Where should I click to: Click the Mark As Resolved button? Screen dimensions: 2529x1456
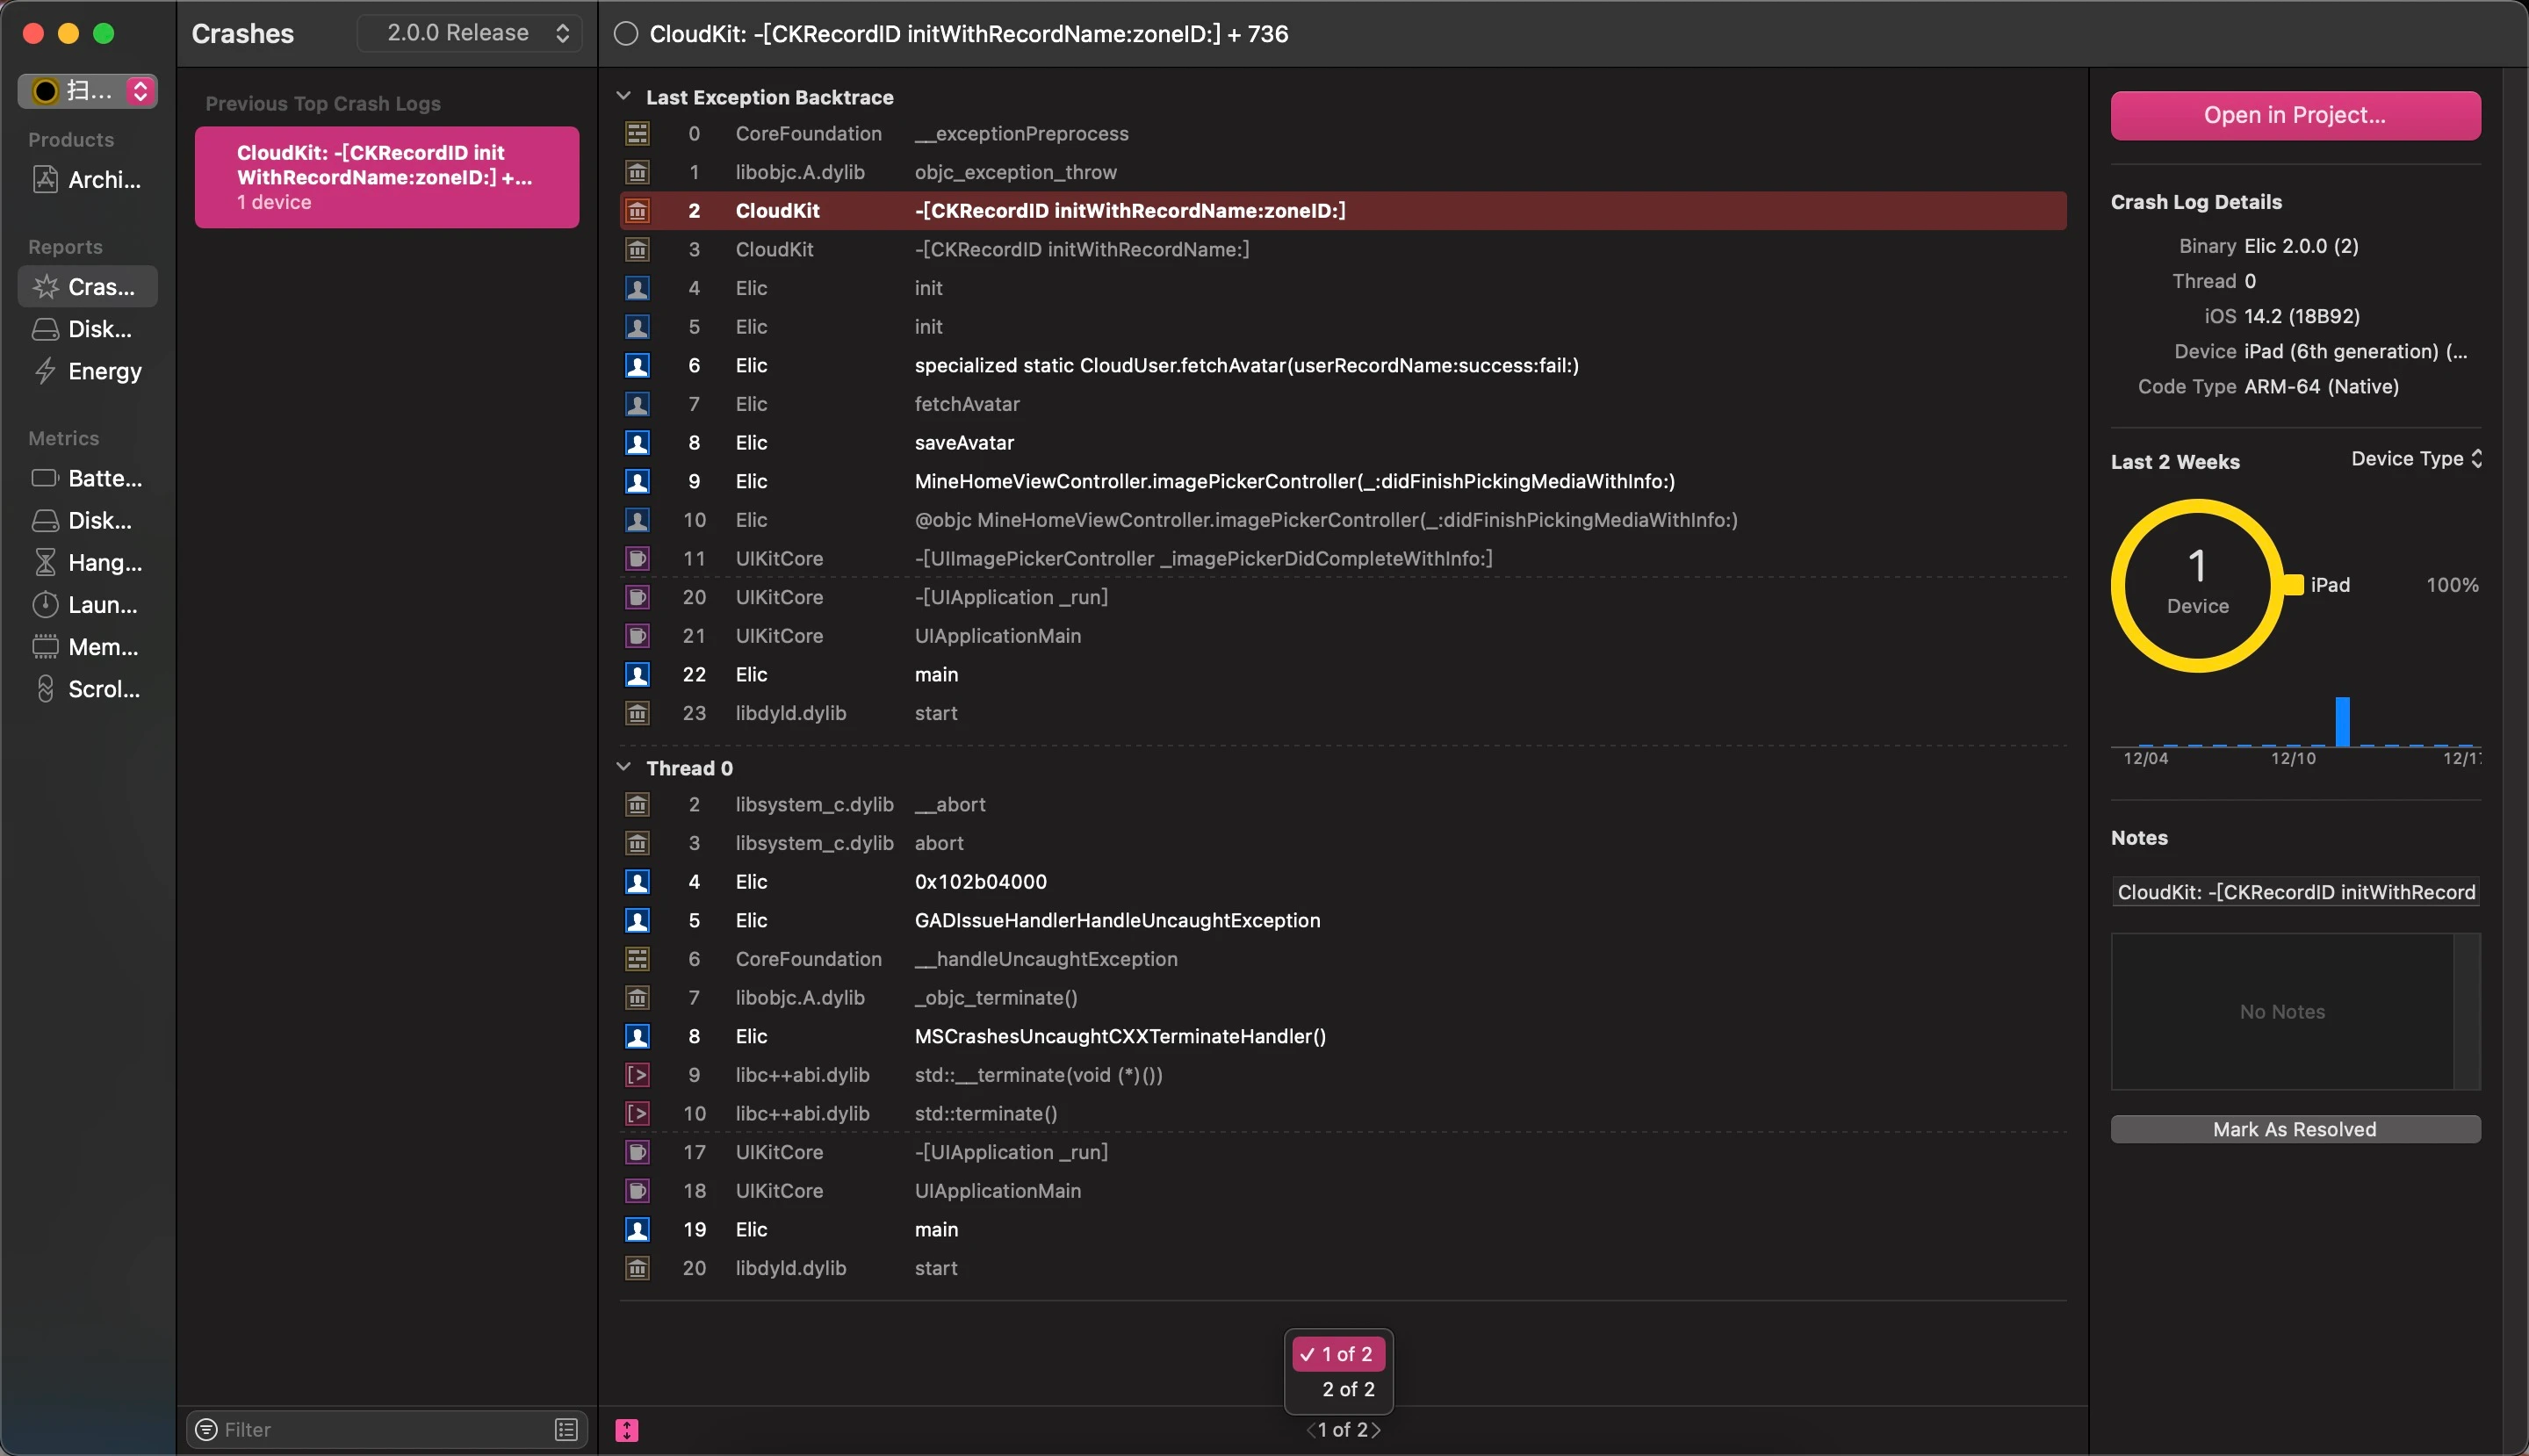click(2295, 1129)
